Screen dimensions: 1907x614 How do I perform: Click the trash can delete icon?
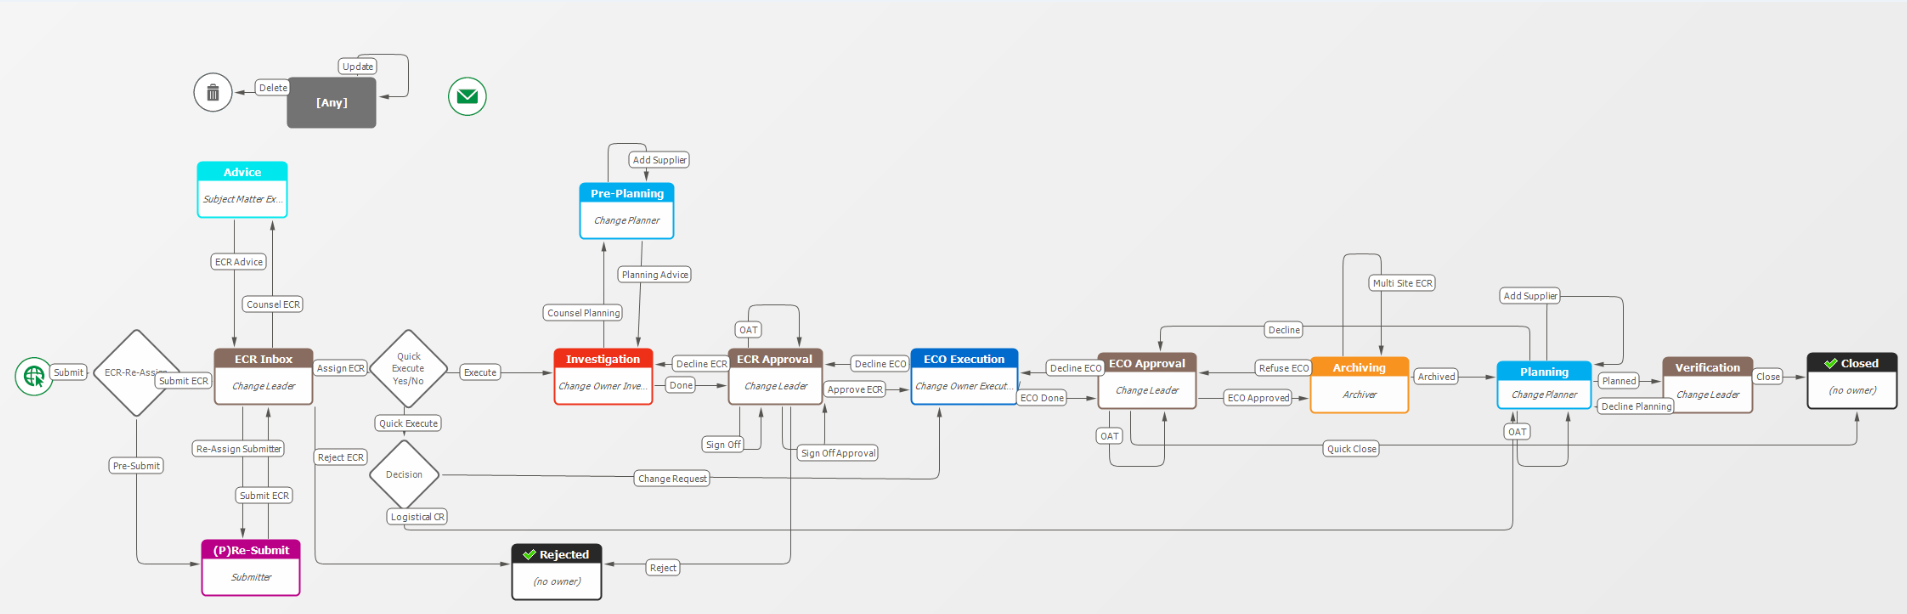213,93
